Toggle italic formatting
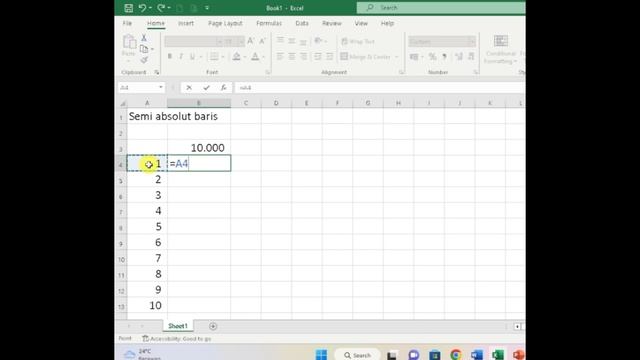640x360 pixels. pyautogui.click(x=181, y=57)
